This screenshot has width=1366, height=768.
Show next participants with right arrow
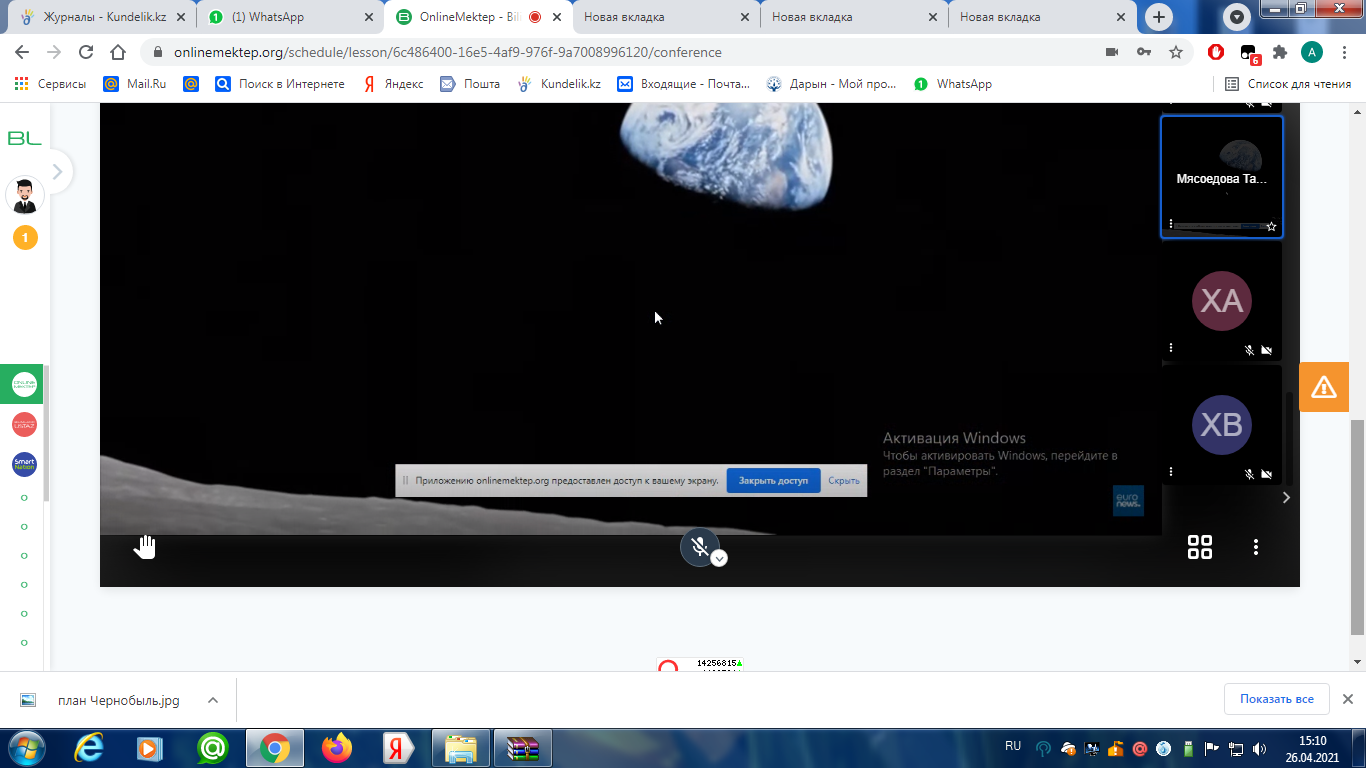tap(1286, 497)
